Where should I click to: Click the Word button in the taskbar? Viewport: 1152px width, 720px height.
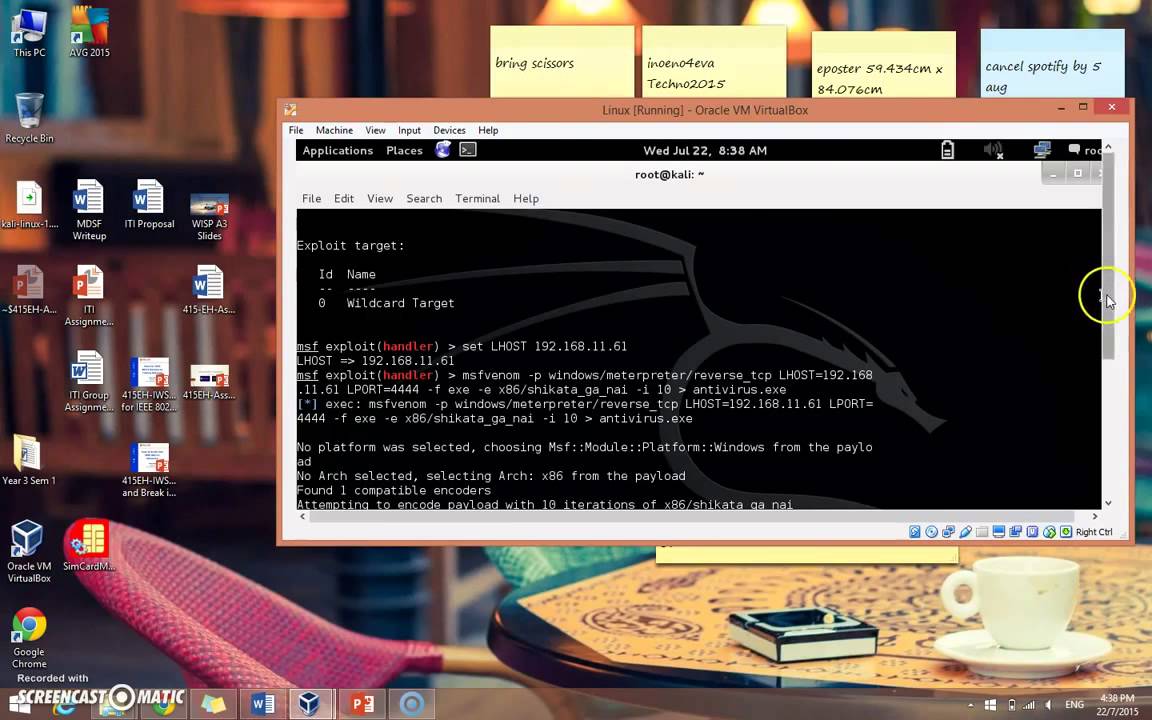click(262, 704)
